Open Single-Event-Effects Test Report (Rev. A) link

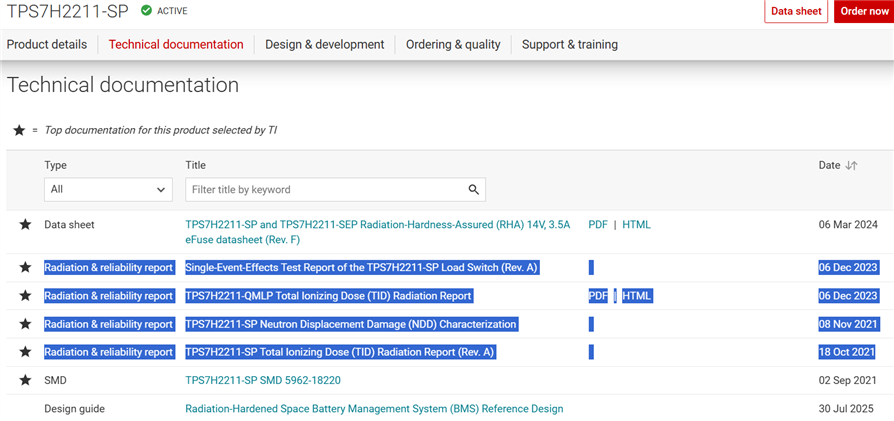point(361,267)
